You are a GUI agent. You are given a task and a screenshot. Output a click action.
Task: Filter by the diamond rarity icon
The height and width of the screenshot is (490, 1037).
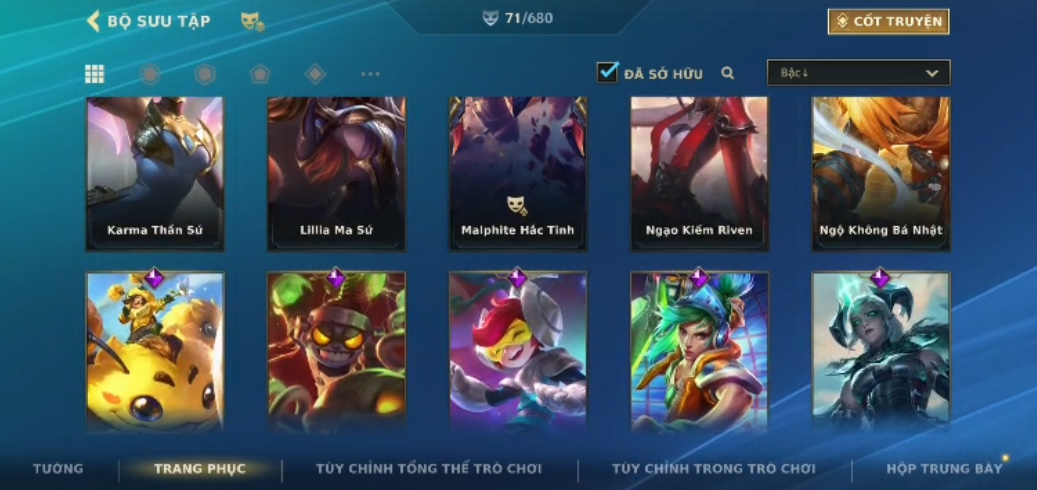coord(315,74)
